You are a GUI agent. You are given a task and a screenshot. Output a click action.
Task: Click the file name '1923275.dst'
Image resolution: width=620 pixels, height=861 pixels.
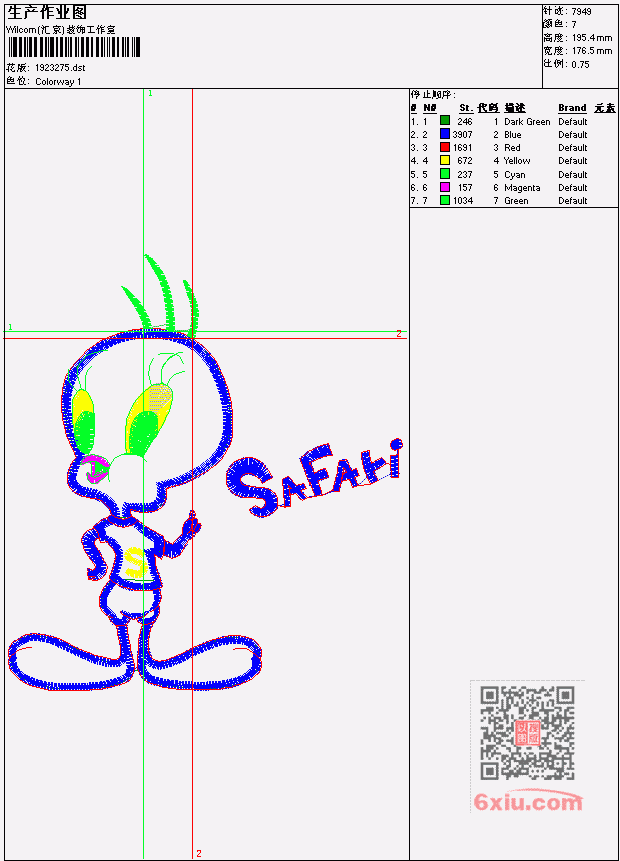tap(60, 68)
